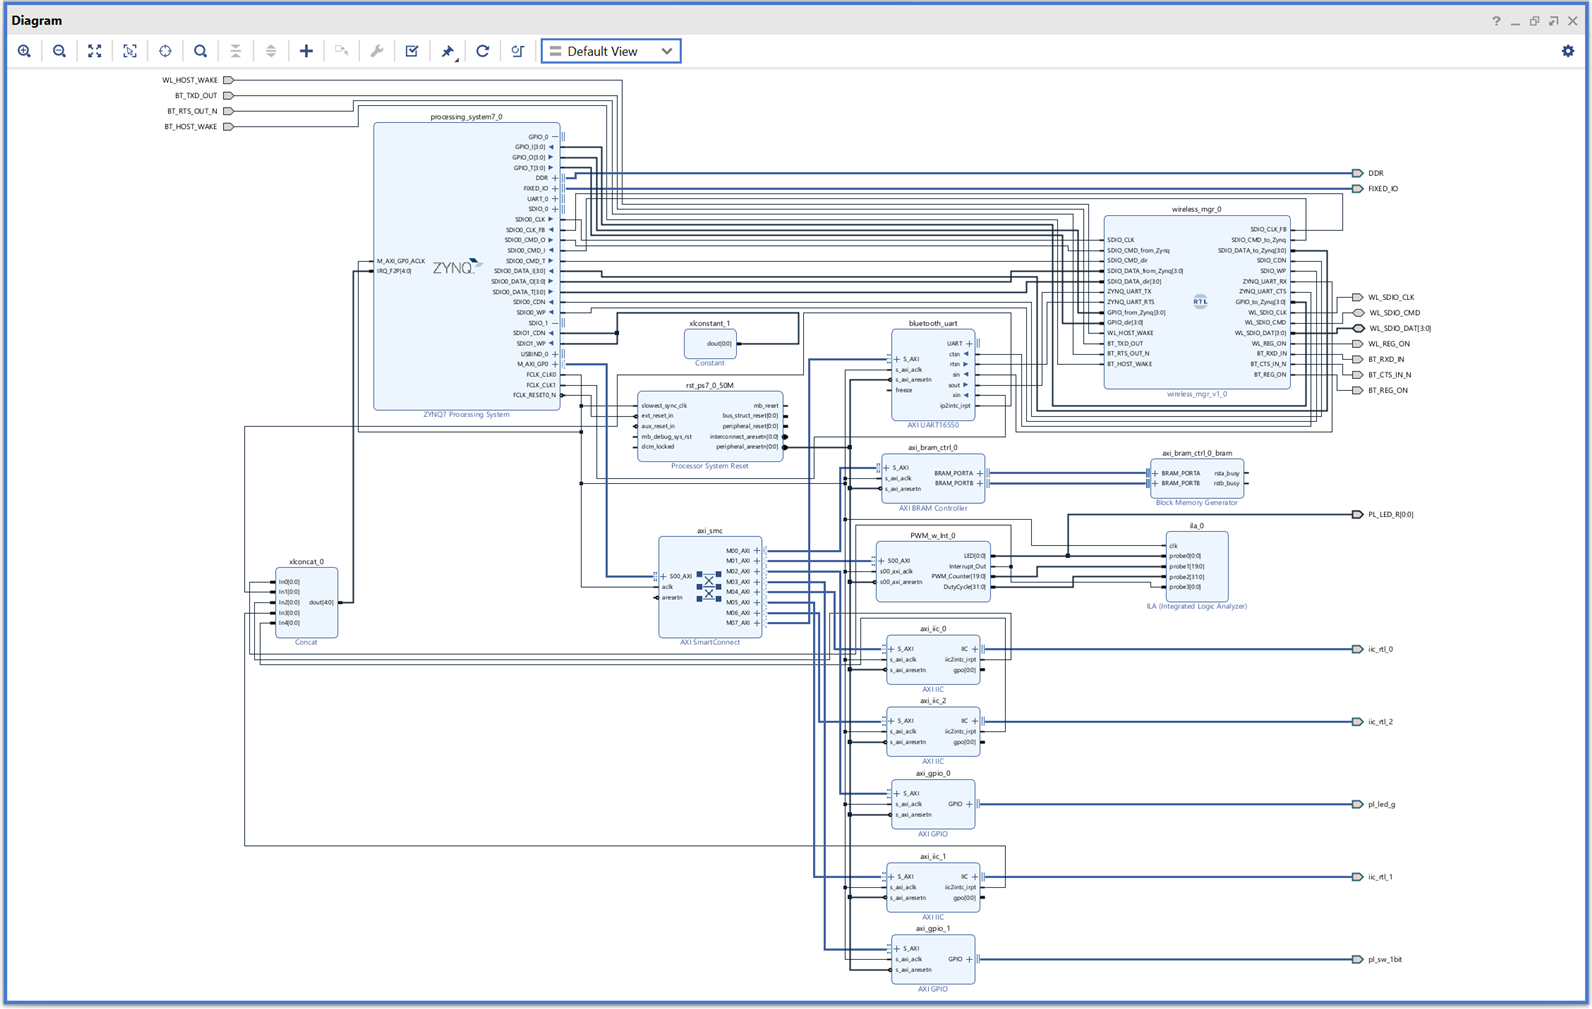Activate the Select Area tool

pos(130,51)
